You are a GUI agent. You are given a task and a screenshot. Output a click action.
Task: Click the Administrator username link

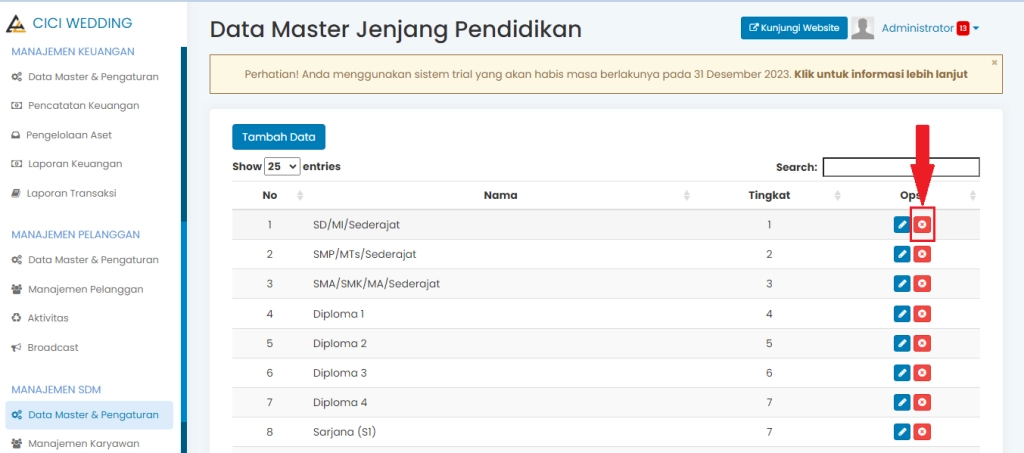click(x=918, y=28)
